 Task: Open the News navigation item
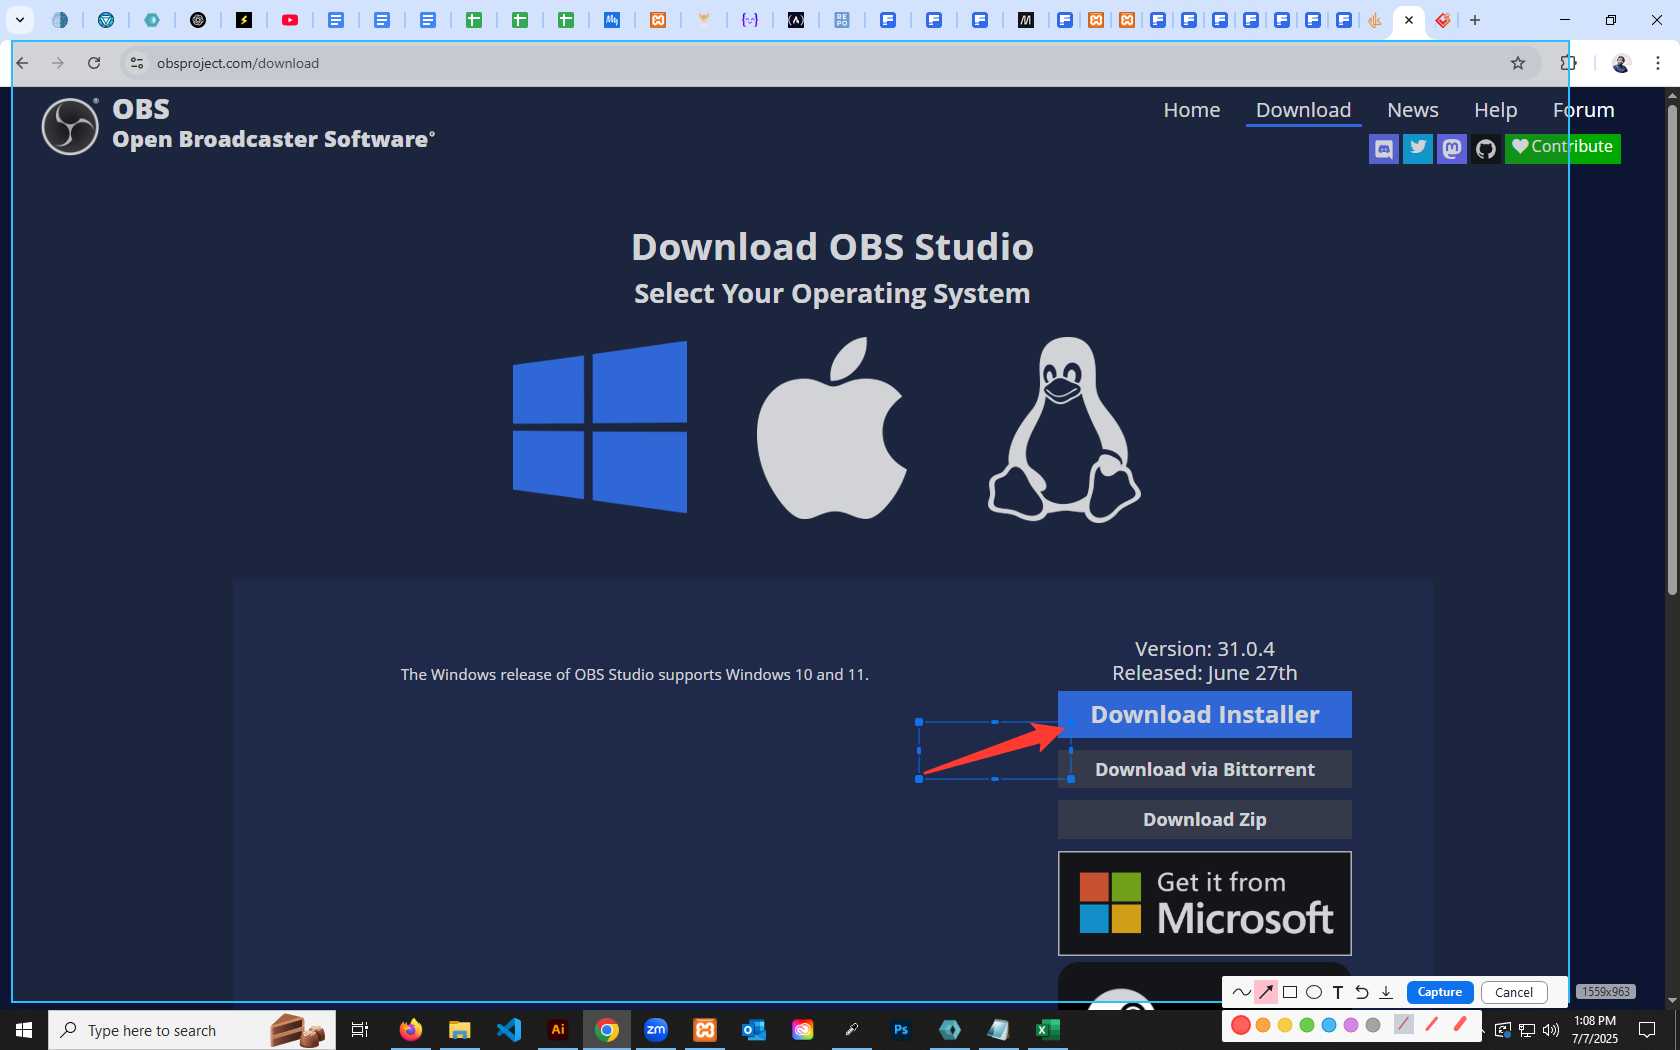click(1412, 110)
